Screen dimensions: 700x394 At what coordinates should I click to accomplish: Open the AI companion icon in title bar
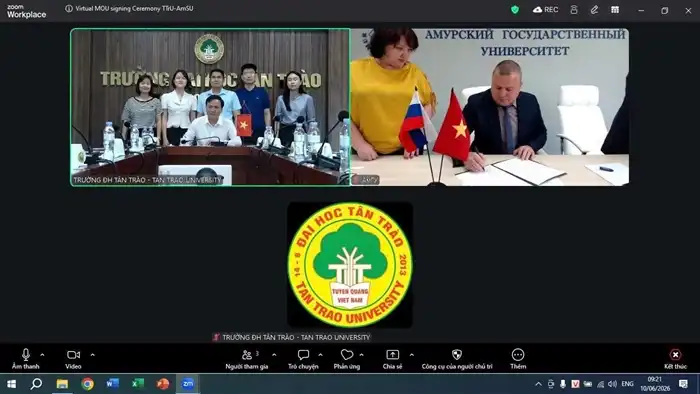(x=574, y=9)
